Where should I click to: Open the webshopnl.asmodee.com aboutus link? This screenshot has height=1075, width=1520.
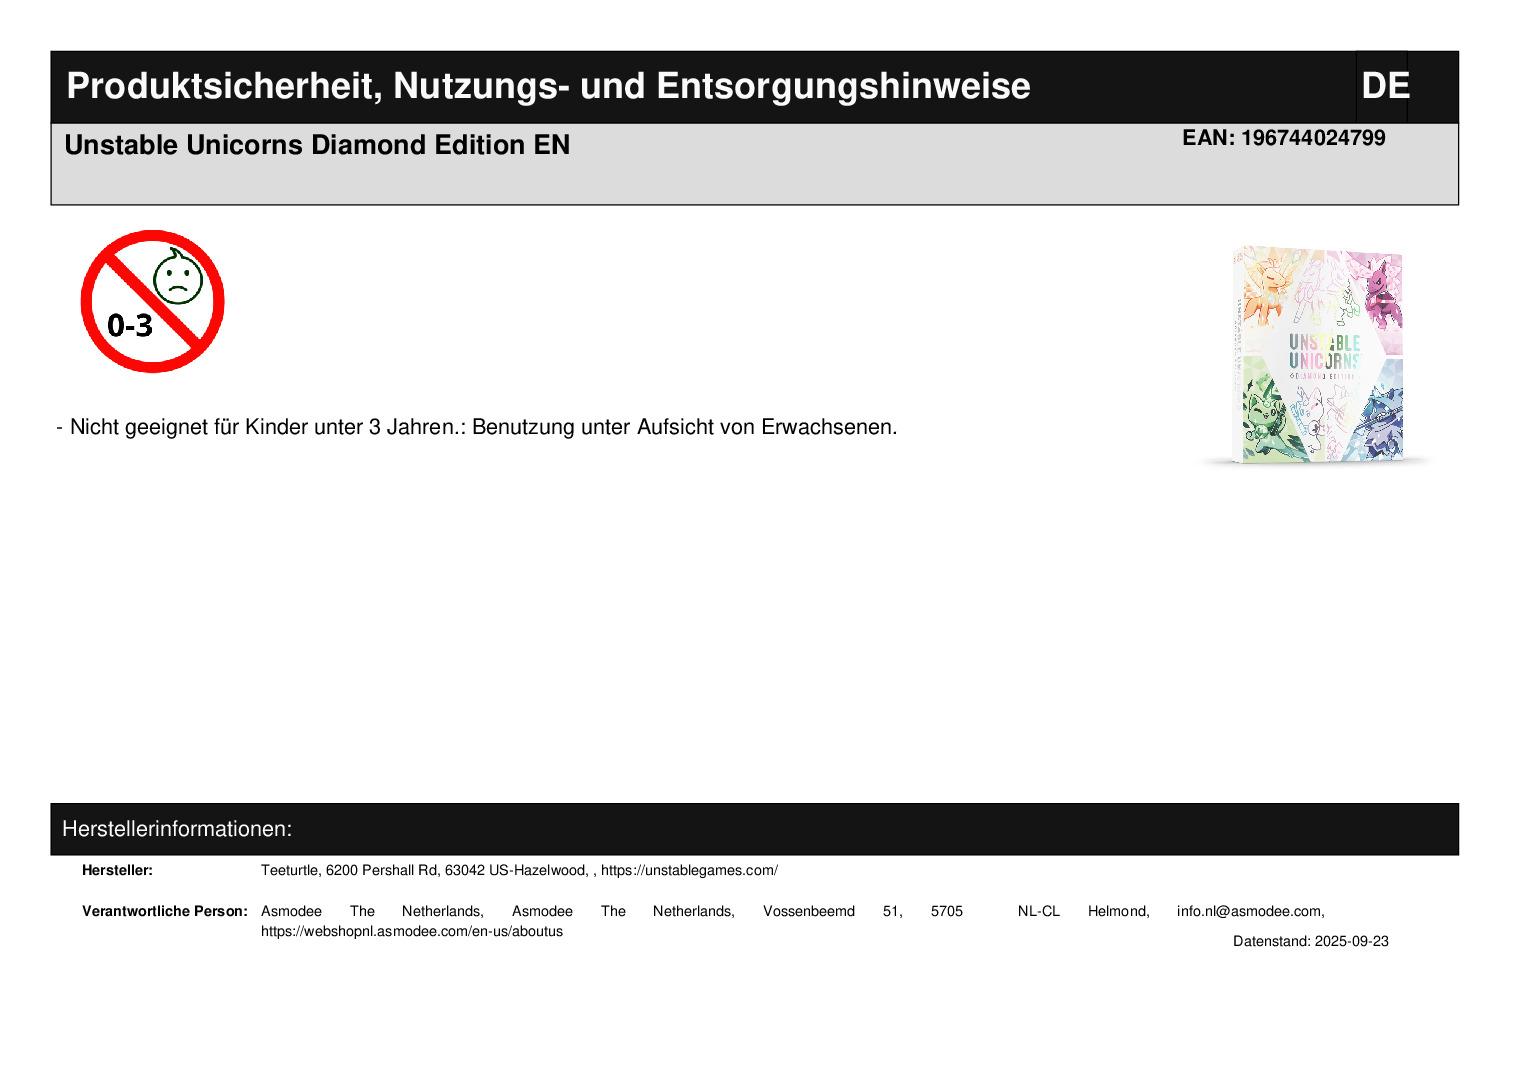pyautogui.click(x=411, y=931)
